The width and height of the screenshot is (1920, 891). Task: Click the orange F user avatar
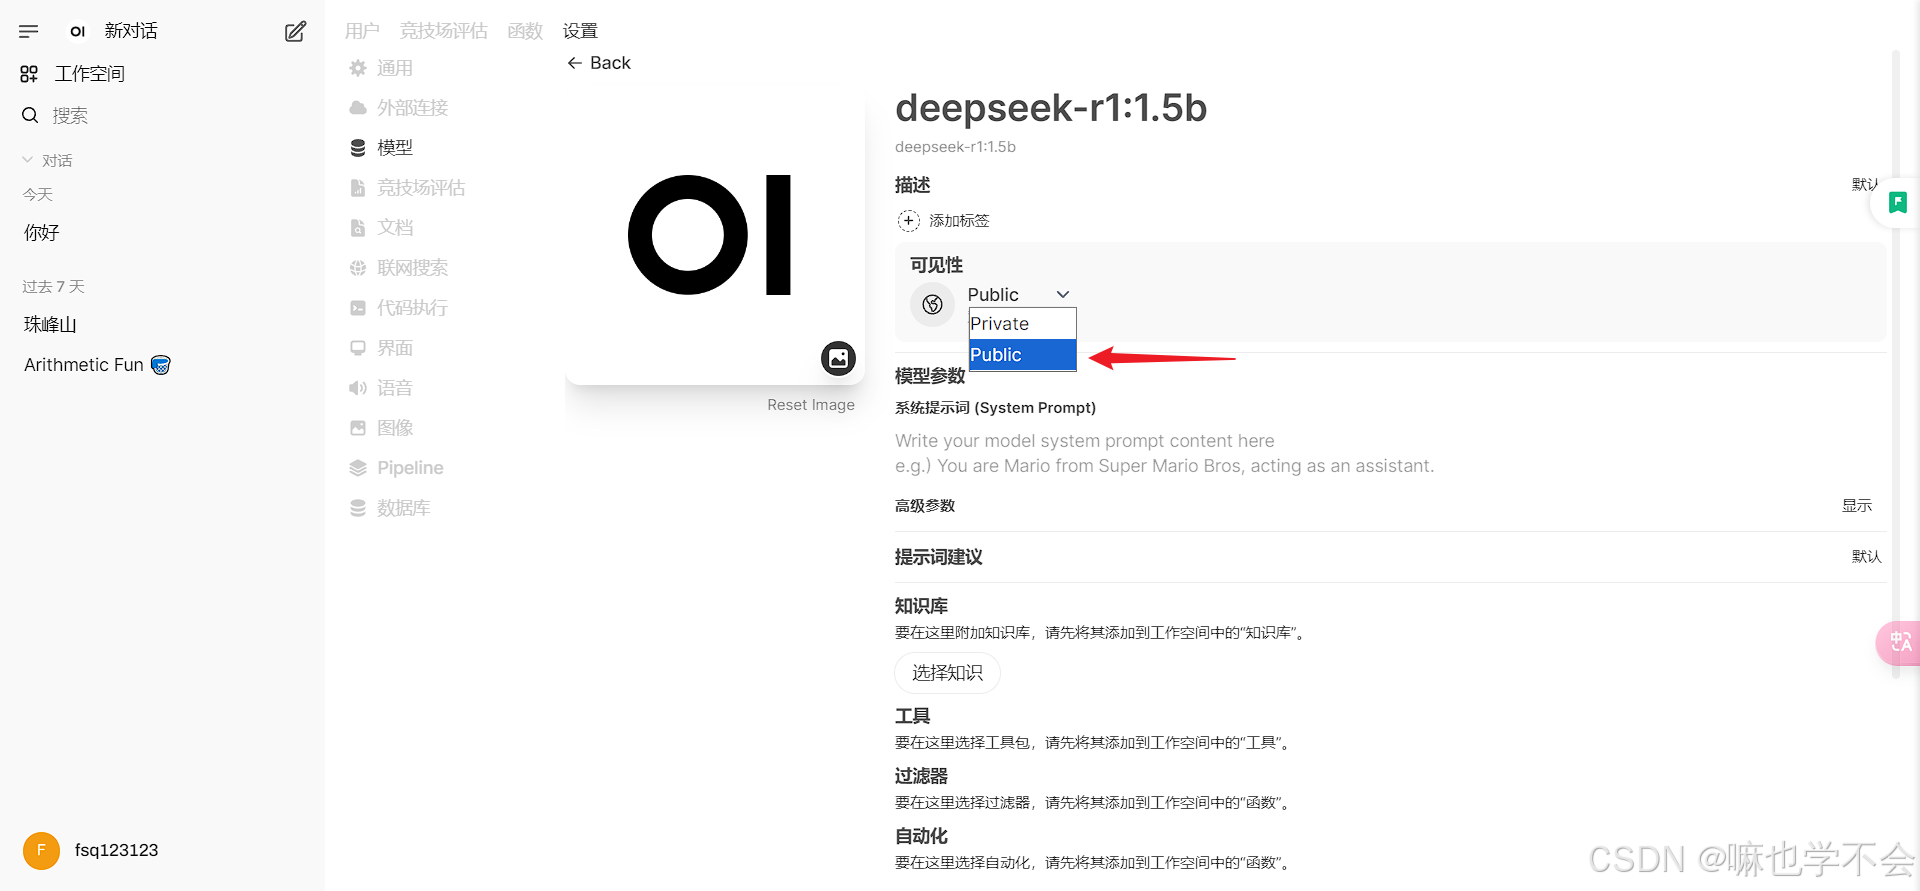click(x=41, y=850)
